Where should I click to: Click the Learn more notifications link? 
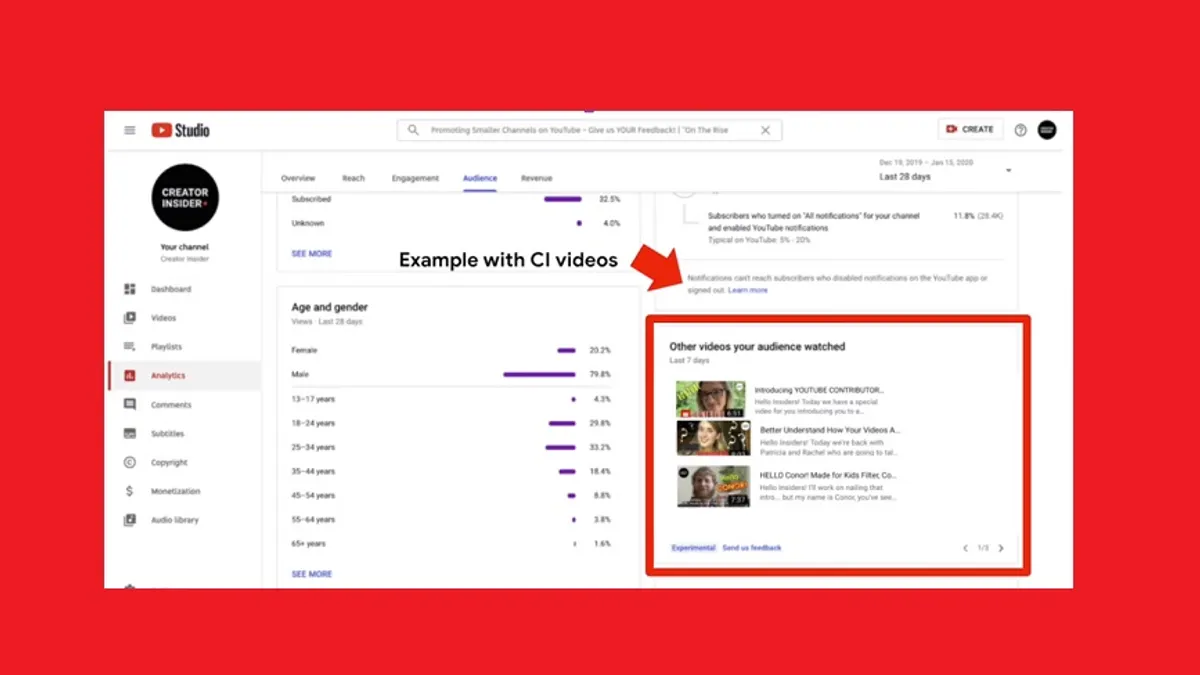(748, 290)
